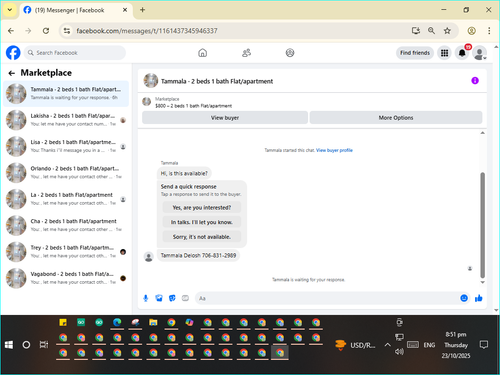Viewport: 500px width, 375px height.
Task: Open the purple conversation info icon
Action: pos(475,81)
